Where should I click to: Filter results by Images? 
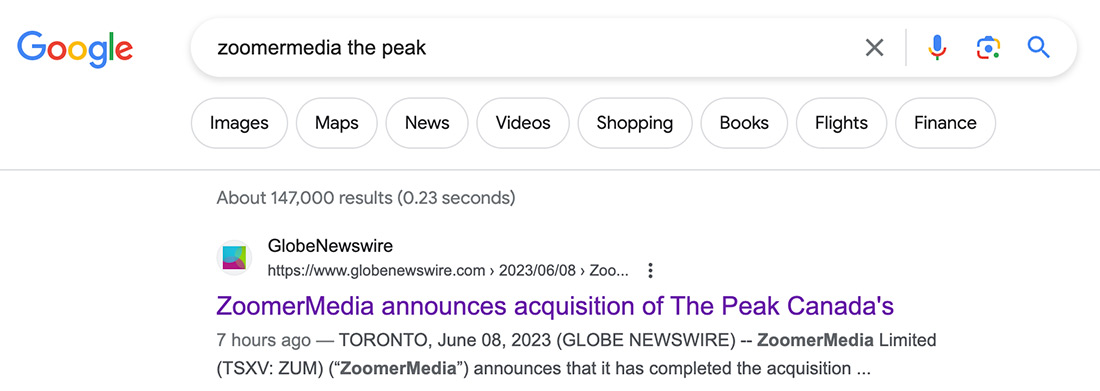pyautogui.click(x=239, y=123)
